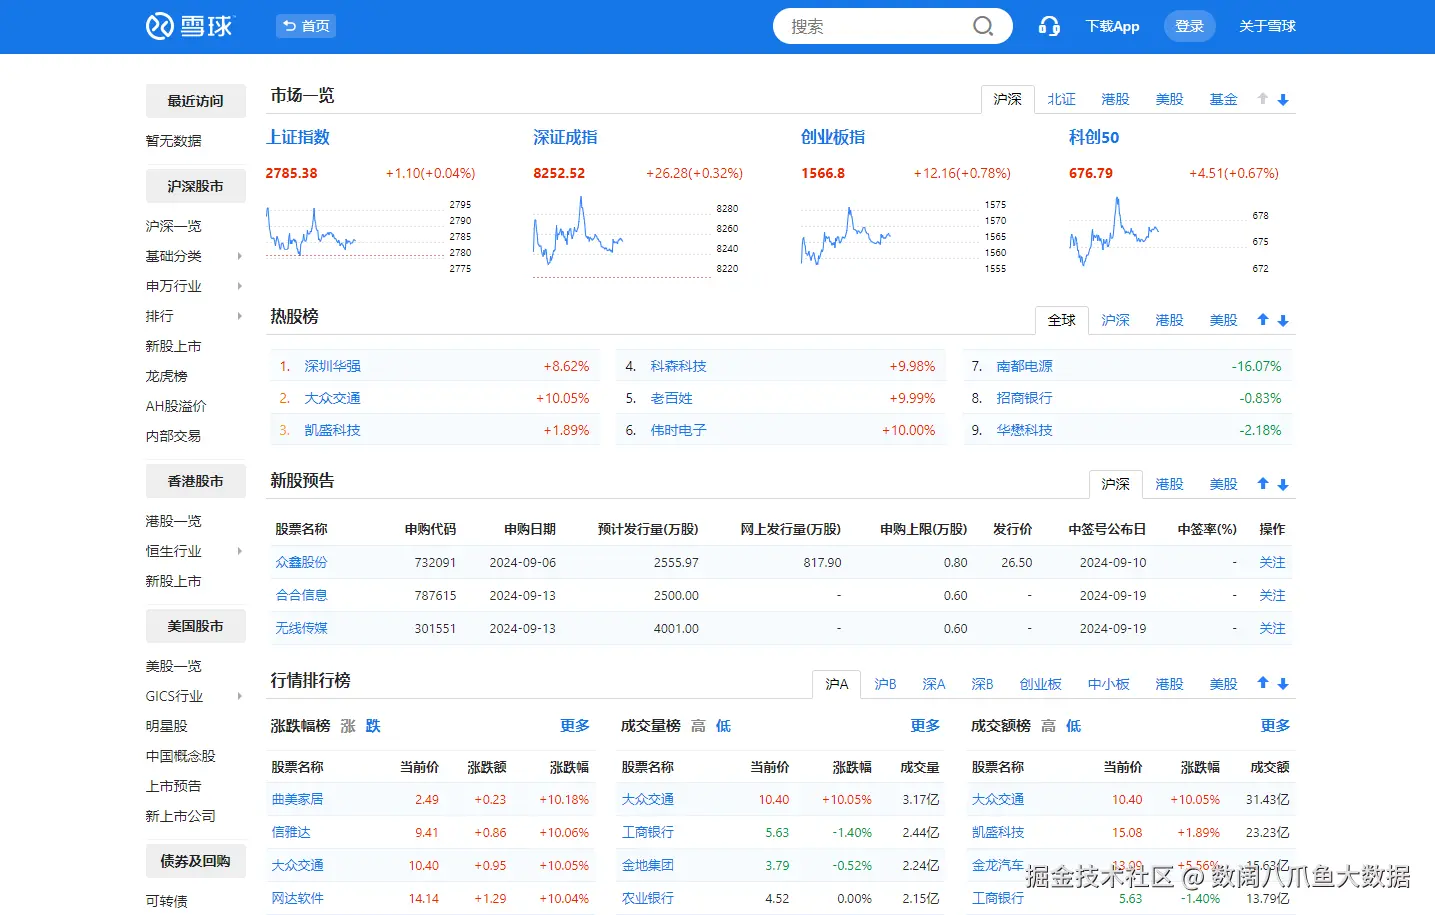Select the 美股 tab in 新股预告
This screenshot has height=915, width=1435.
(x=1223, y=484)
